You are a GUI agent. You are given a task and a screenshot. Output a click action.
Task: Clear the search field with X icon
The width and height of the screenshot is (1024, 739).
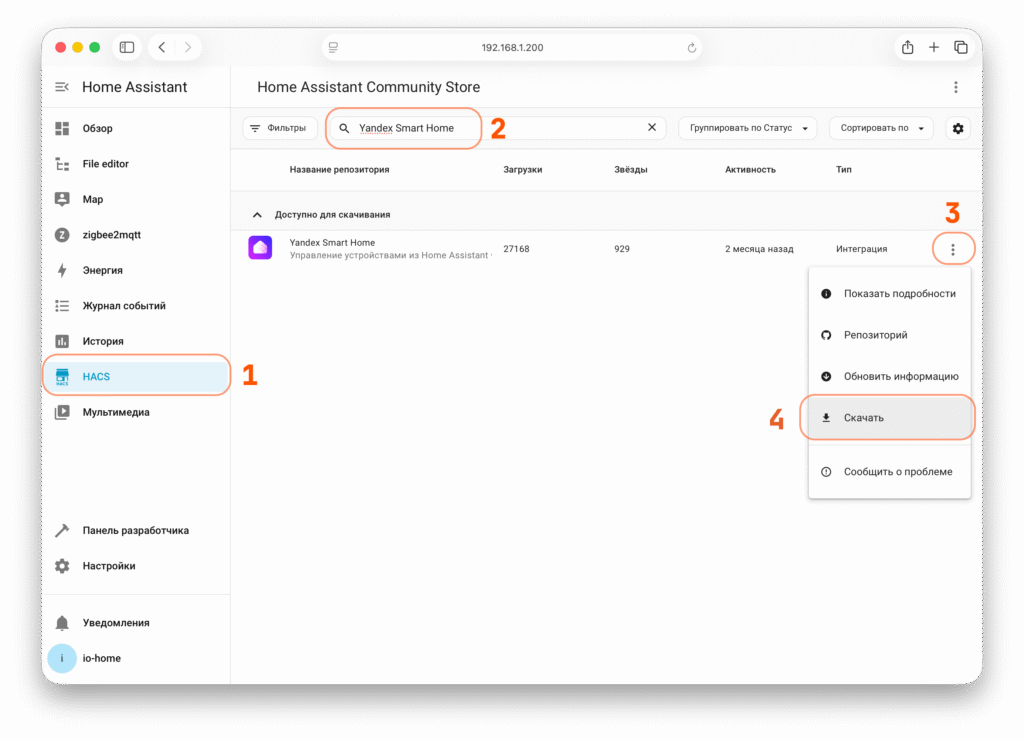click(652, 128)
